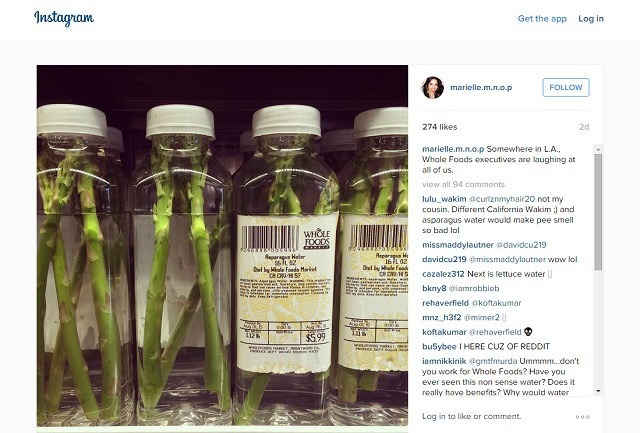Open marielle.m.n.o.p username next to avatar
The image size is (640, 433).
pos(481,87)
